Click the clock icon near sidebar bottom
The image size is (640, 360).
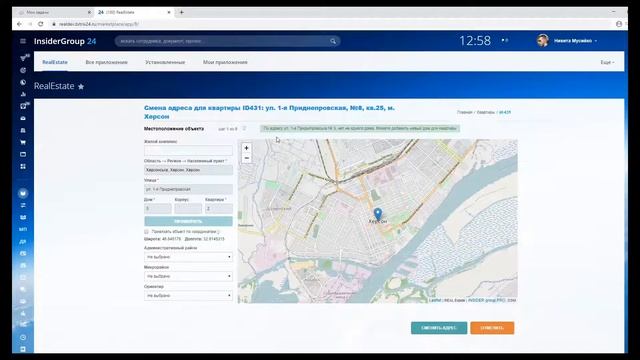point(23,337)
